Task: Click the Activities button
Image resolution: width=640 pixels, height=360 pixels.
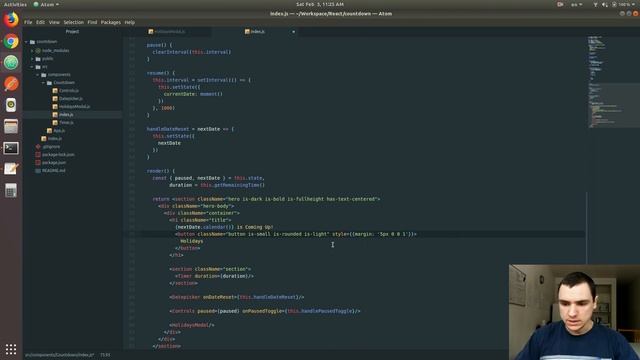Action: pyautogui.click(x=15, y=4)
